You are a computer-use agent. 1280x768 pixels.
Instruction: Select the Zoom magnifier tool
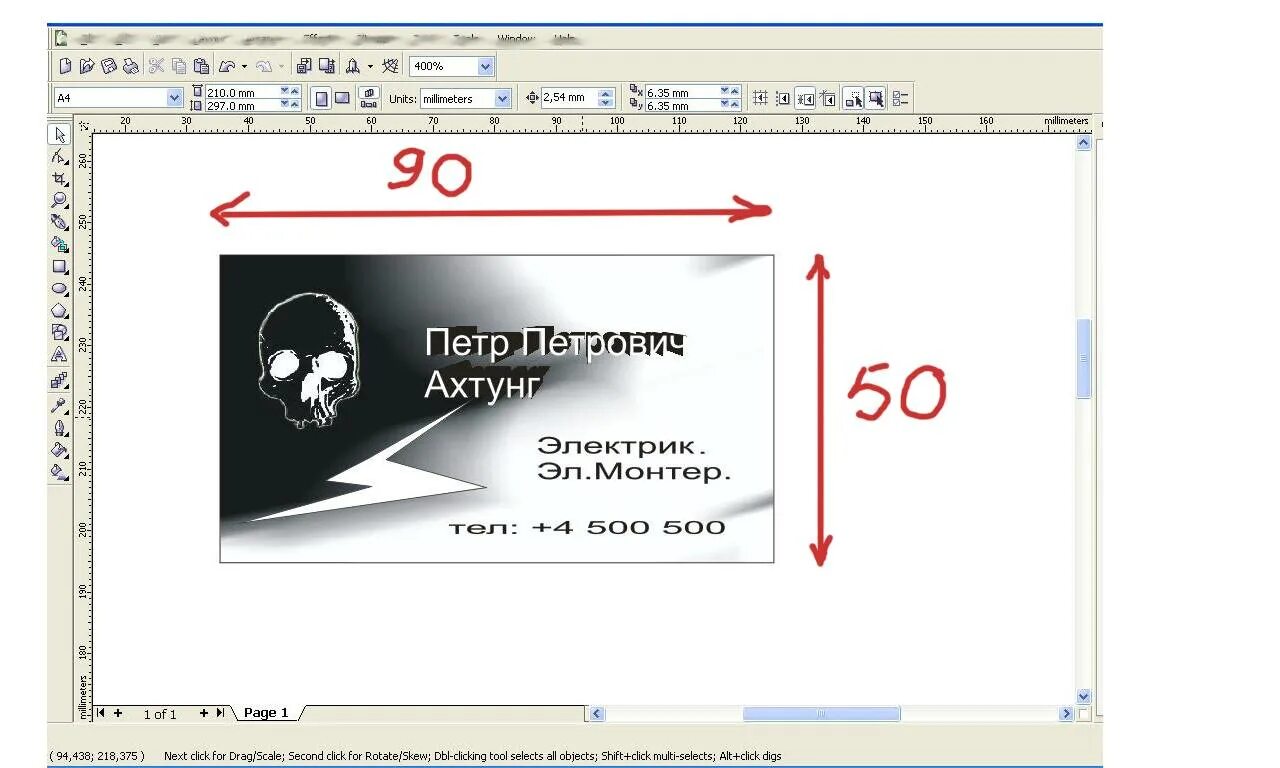click(60, 200)
